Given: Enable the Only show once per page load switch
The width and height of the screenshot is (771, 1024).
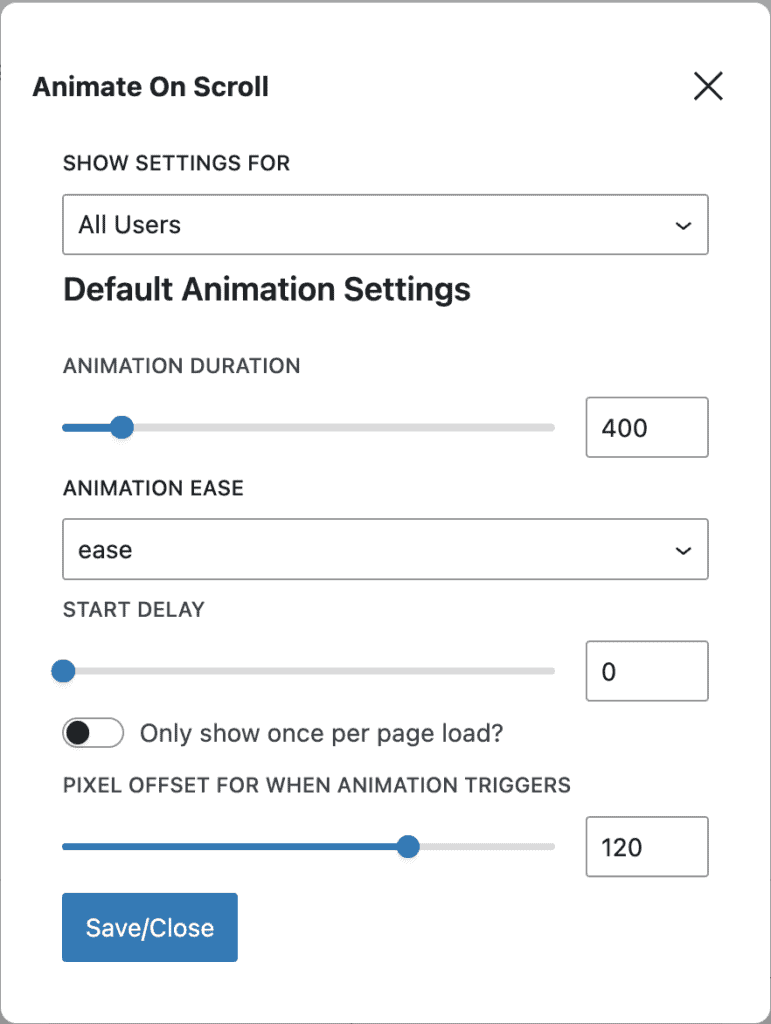Looking at the screenshot, I should point(93,734).
